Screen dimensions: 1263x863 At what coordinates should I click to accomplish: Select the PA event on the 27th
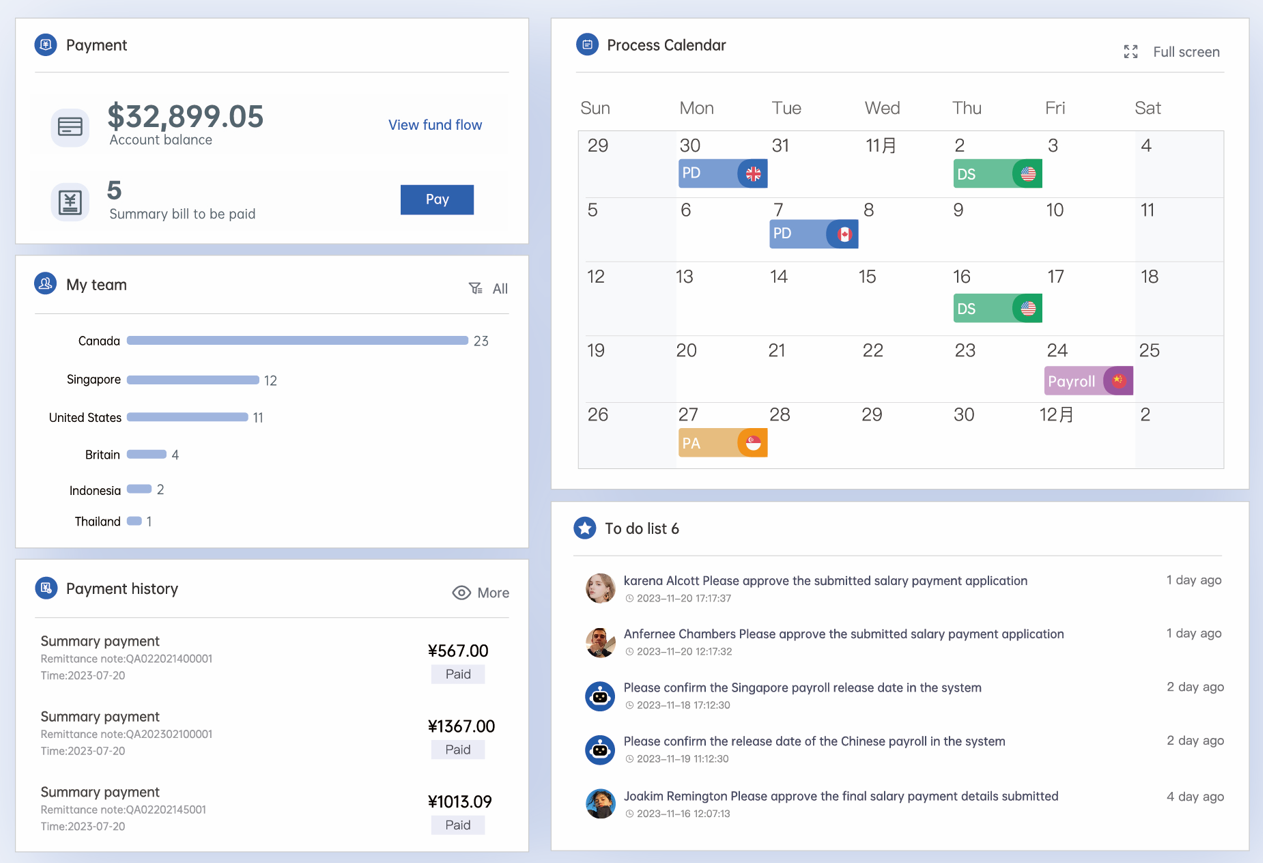(x=722, y=443)
